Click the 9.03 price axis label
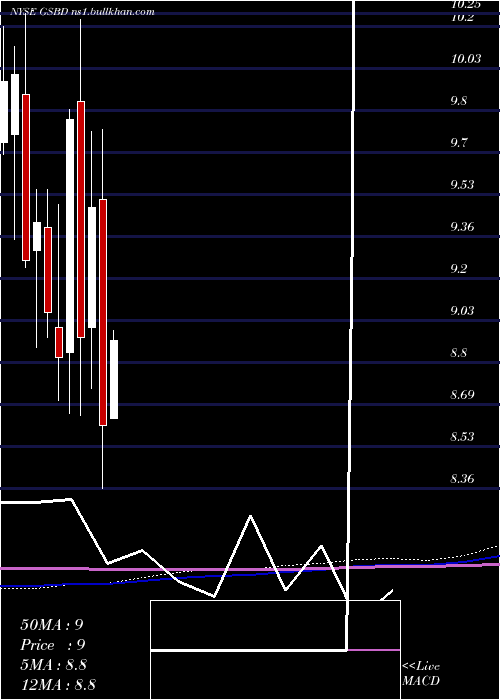This screenshot has width=500, height=700. point(462,310)
